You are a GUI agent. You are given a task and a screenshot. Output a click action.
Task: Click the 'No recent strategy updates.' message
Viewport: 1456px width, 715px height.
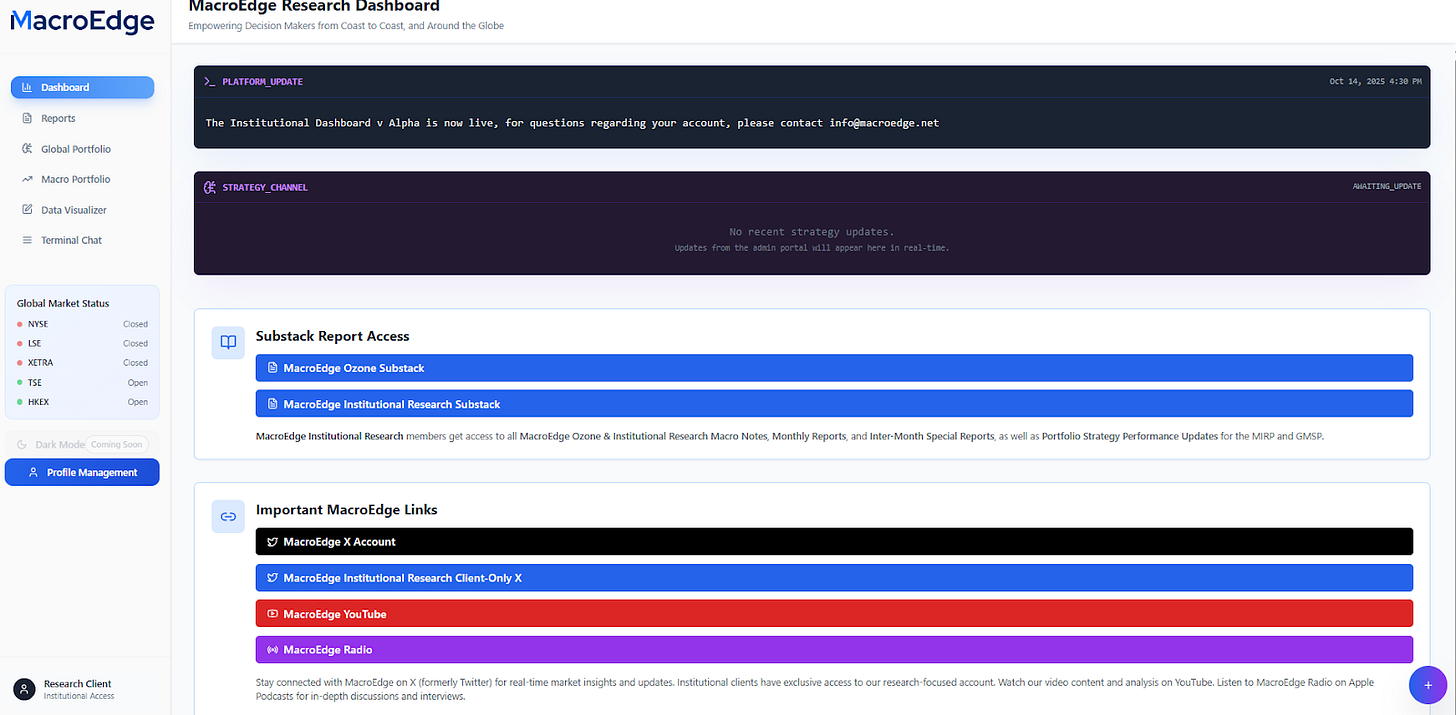pyautogui.click(x=811, y=232)
